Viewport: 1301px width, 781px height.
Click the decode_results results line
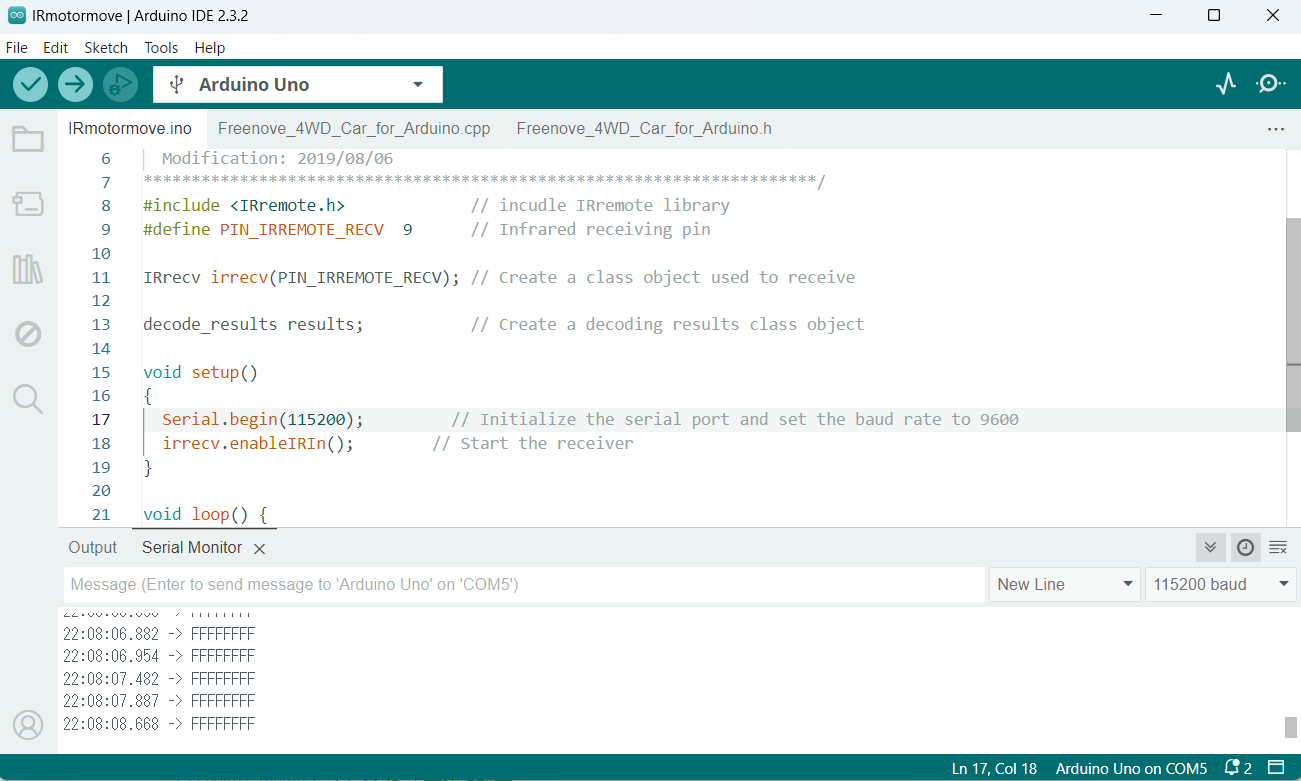[x=254, y=325]
